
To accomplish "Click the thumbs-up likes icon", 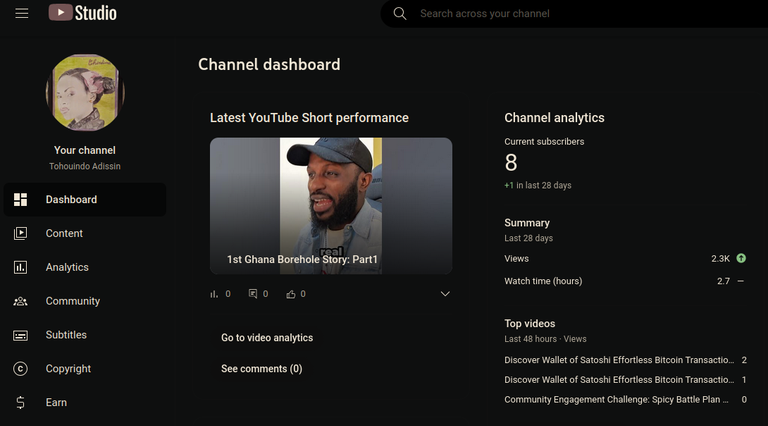I will tap(291, 294).
